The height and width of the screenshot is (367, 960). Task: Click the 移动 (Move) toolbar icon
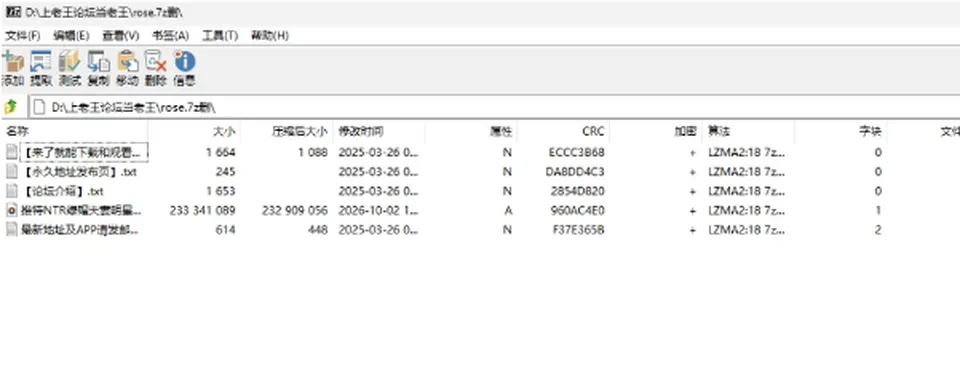[x=127, y=61]
